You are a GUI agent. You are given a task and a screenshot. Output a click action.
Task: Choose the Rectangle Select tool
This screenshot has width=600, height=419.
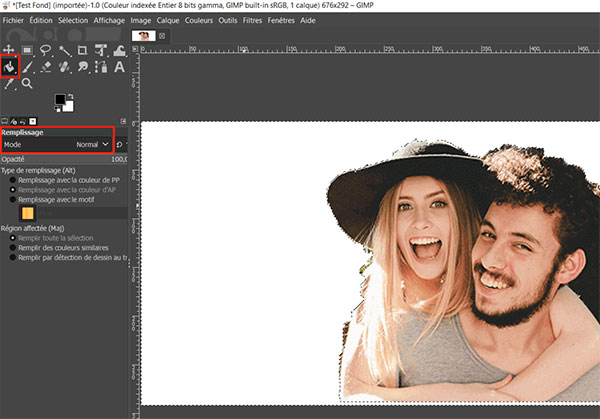click(28, 49)
